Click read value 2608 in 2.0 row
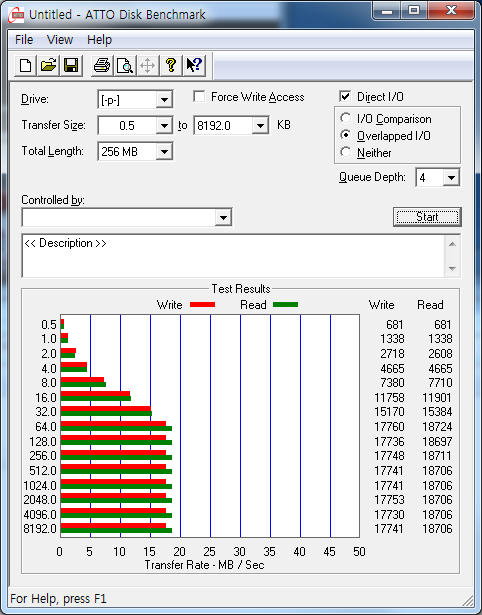Viewport: 482px width, 615px height. (440, 354)
